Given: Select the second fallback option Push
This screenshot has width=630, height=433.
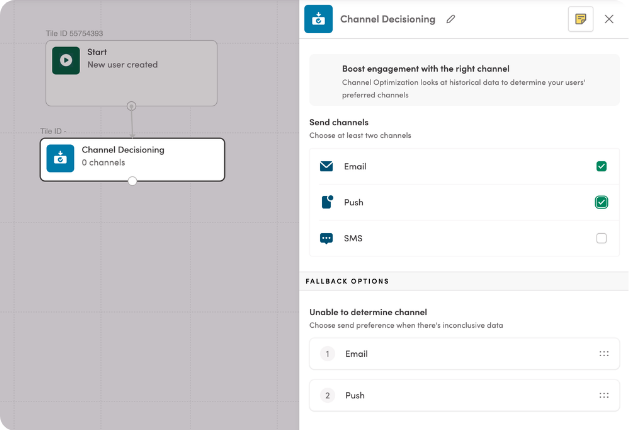Looking at the screenshot, I should pyautogui.click(x=458, y=395).
